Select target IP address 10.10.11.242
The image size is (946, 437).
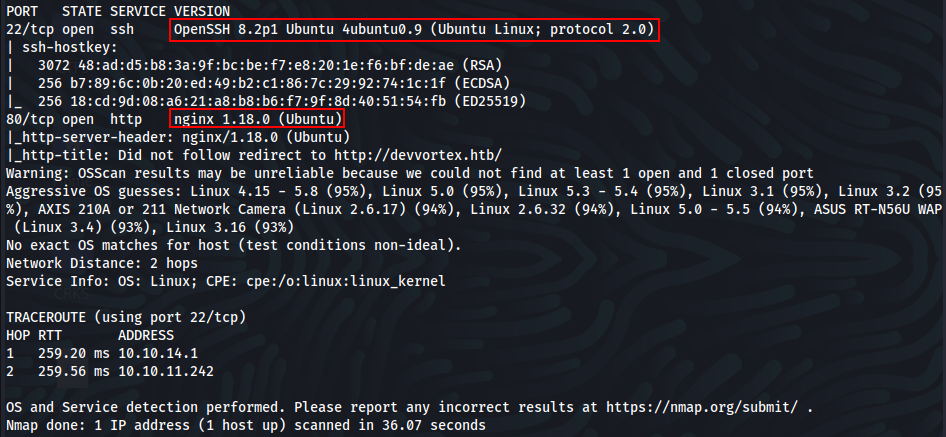coord(165,371)
